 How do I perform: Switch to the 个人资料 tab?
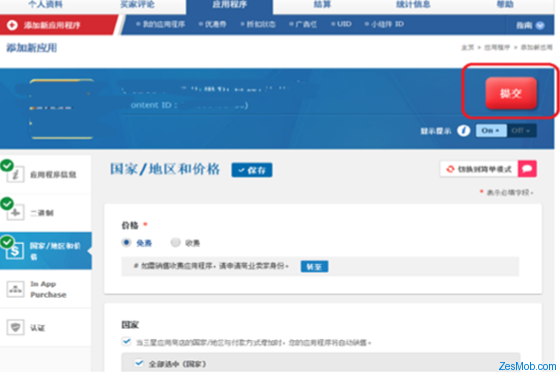[46, 5]
